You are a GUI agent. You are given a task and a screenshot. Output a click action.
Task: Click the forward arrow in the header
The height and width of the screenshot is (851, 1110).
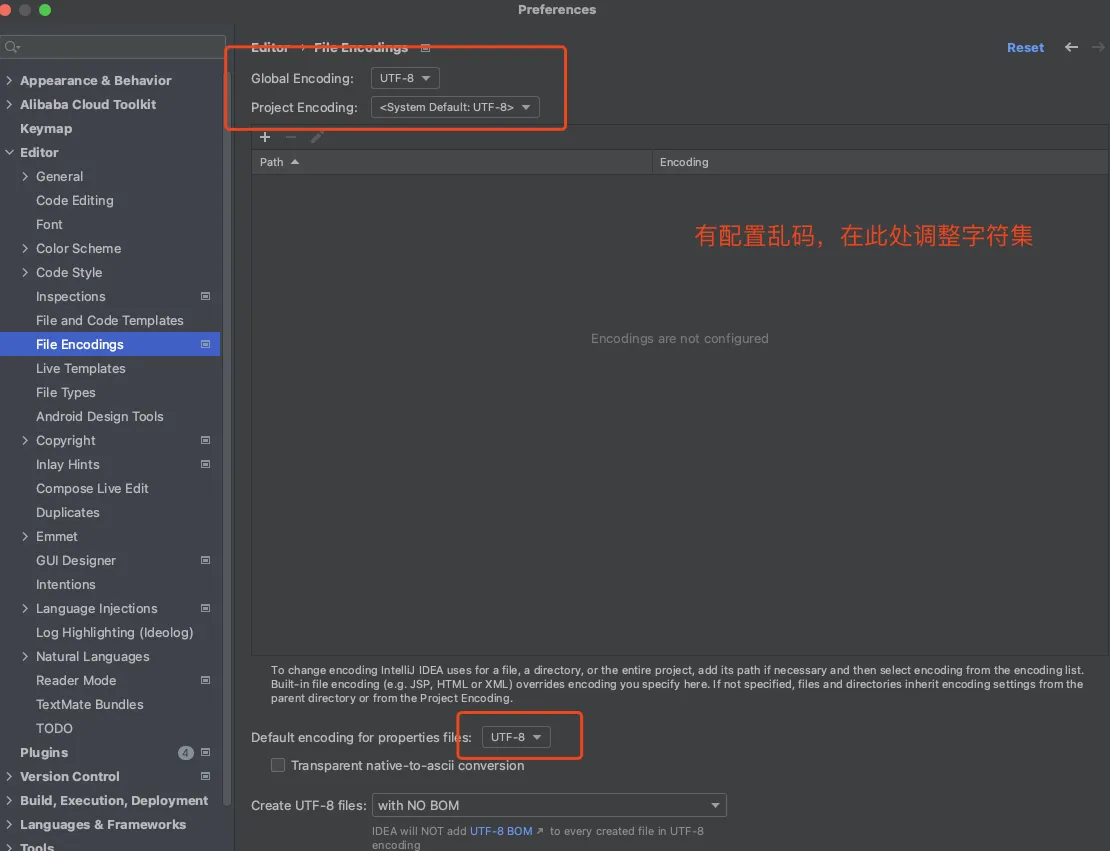[1096, 47]
